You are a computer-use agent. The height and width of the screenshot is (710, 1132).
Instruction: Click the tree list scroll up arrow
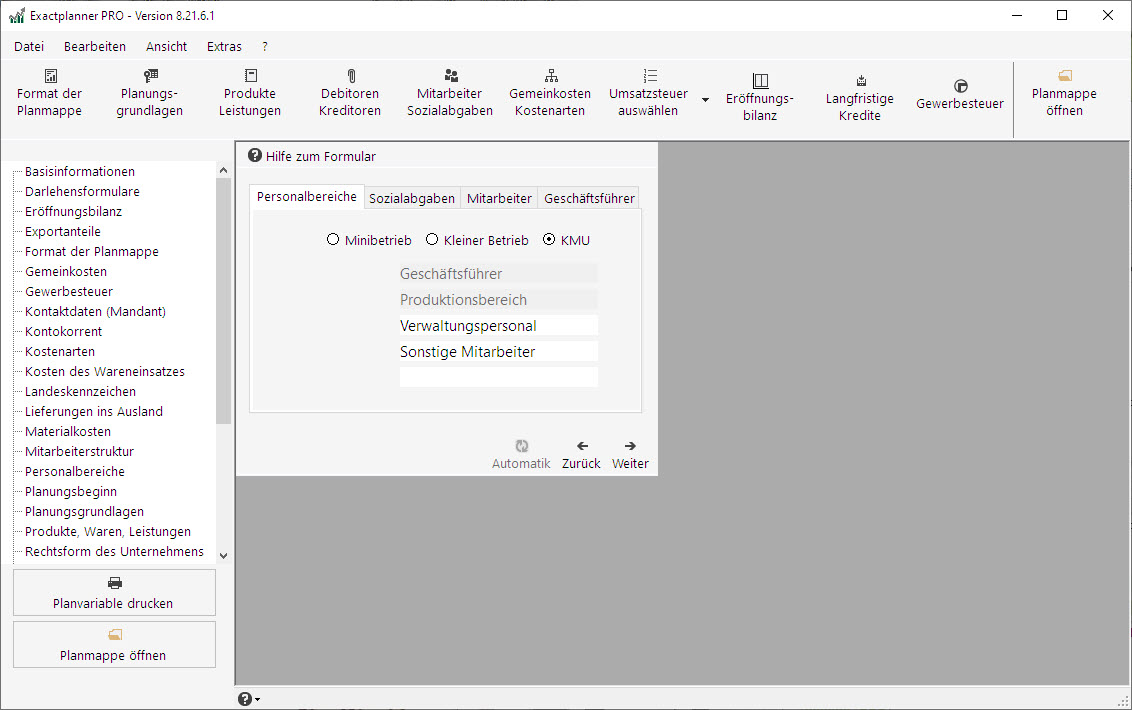pyautogui.click(x=223, y=170)
